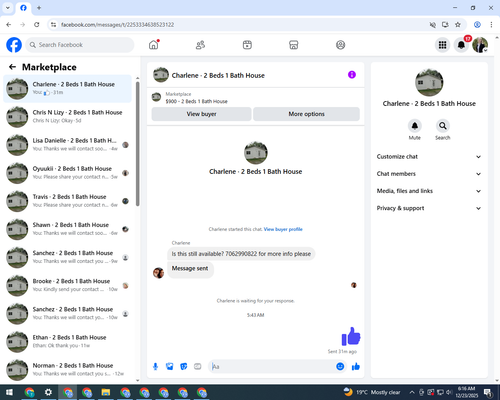Image resolution: width=500 pixels, height=400 pixels.
Task: Attach a photo using the image icon
Action: tap(170, 367)
